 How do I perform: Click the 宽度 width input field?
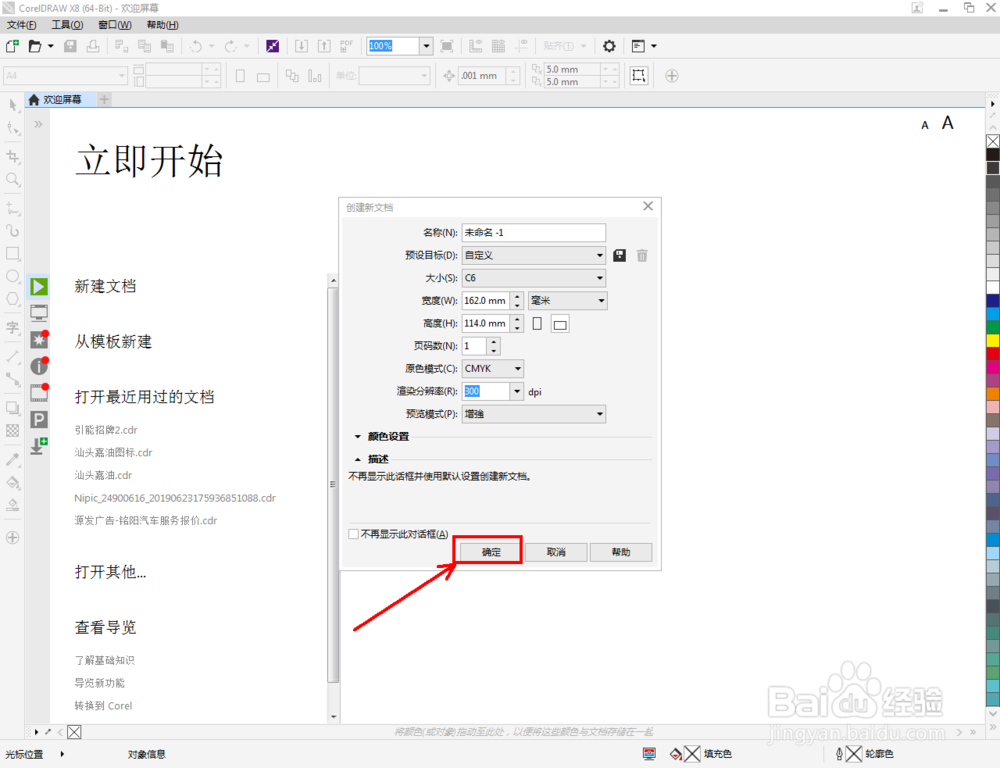click(x=485, y=300)
